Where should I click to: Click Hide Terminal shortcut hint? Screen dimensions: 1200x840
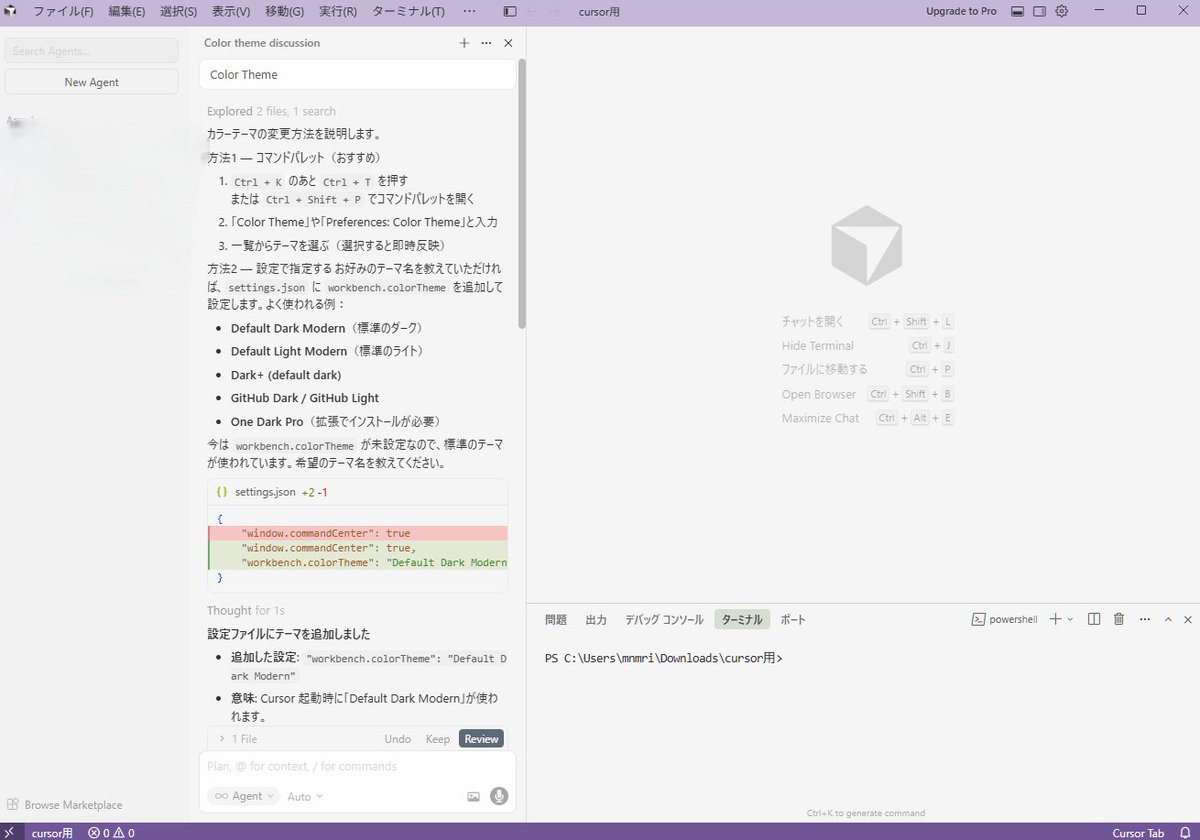pyautogui.click(x=868, y=346)
